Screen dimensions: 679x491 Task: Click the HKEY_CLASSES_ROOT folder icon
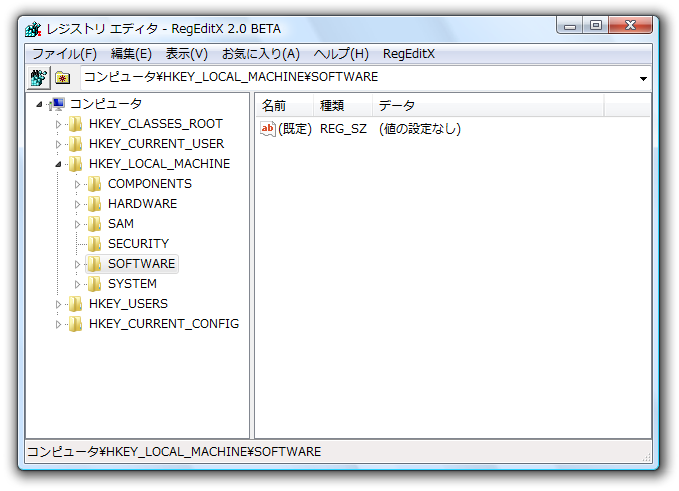point(76,124)
